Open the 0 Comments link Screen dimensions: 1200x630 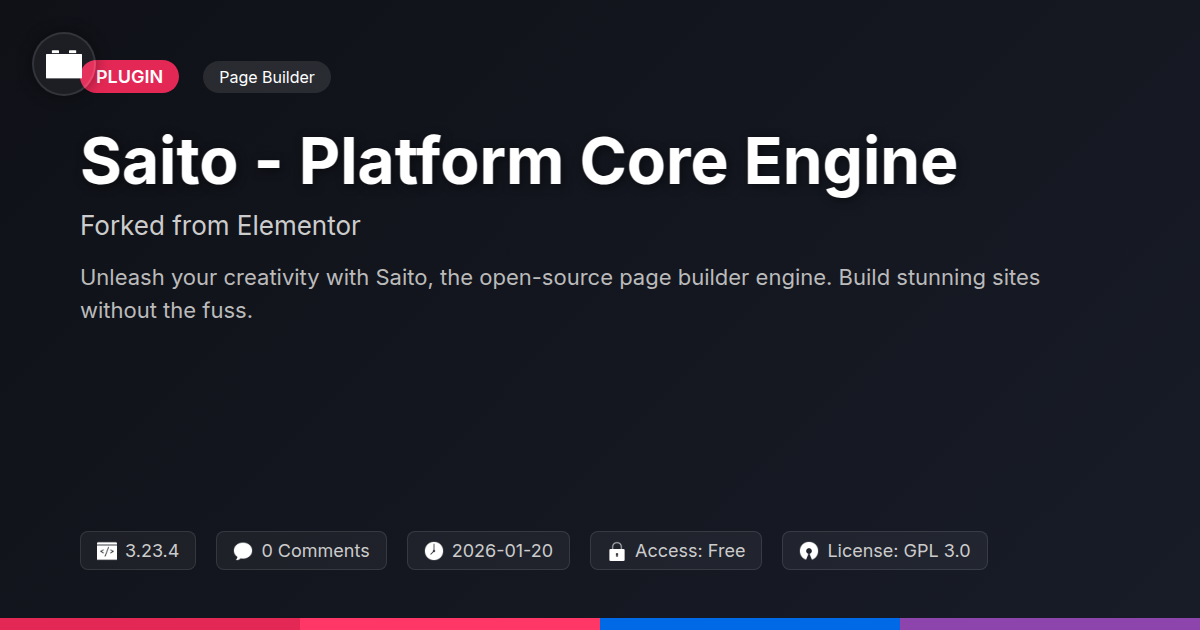click(315, 551)
